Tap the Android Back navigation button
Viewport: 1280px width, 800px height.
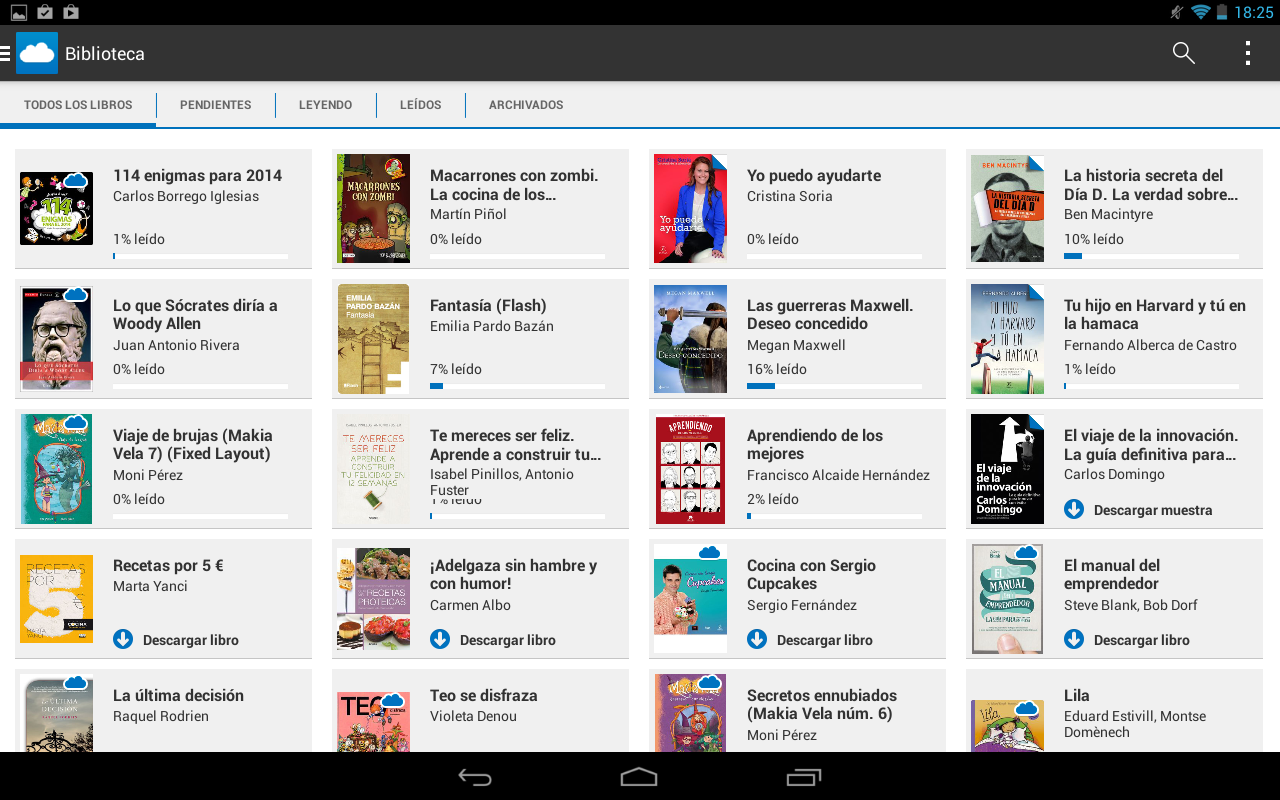click(x=475, y=777)
